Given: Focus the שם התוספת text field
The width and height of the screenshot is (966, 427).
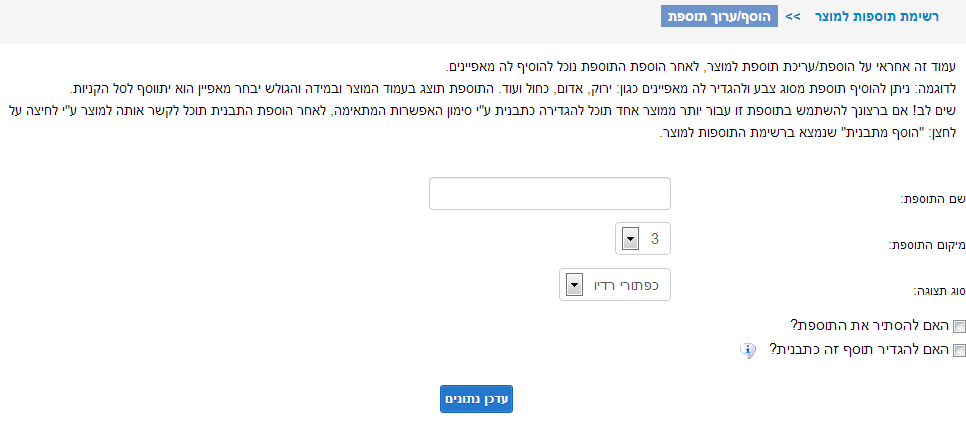Looking at the screenshot, I should click(550, 193).
